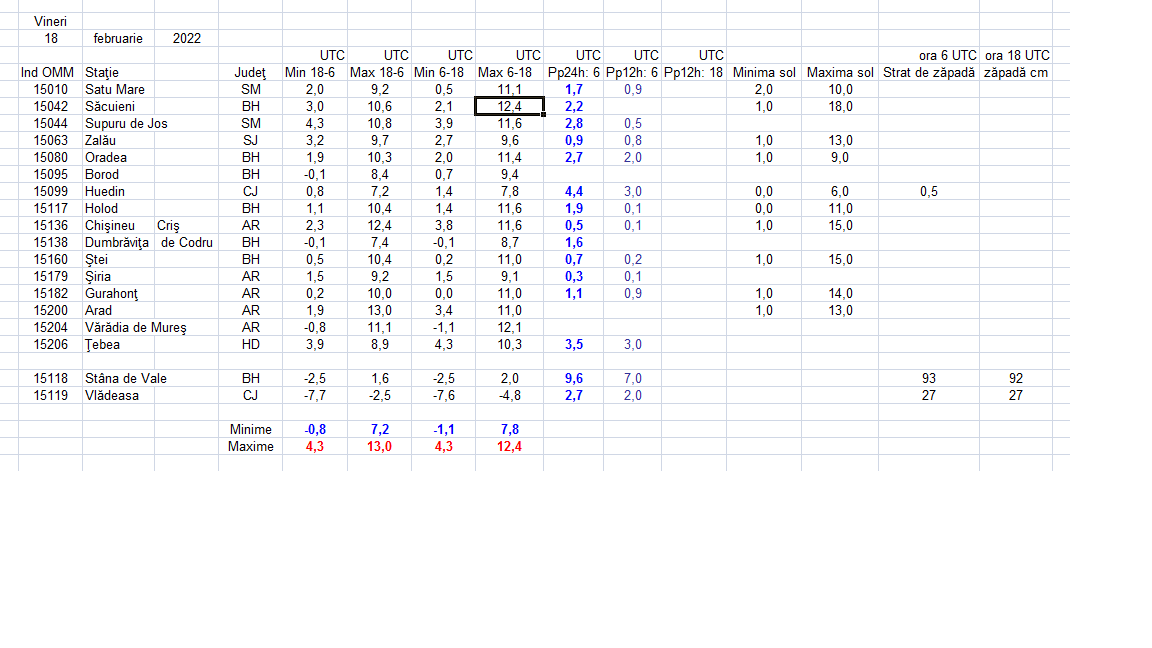1152x648 pixels.
Task: Click the 'Vineri' day cell
Action: click(x=50, y=21)
